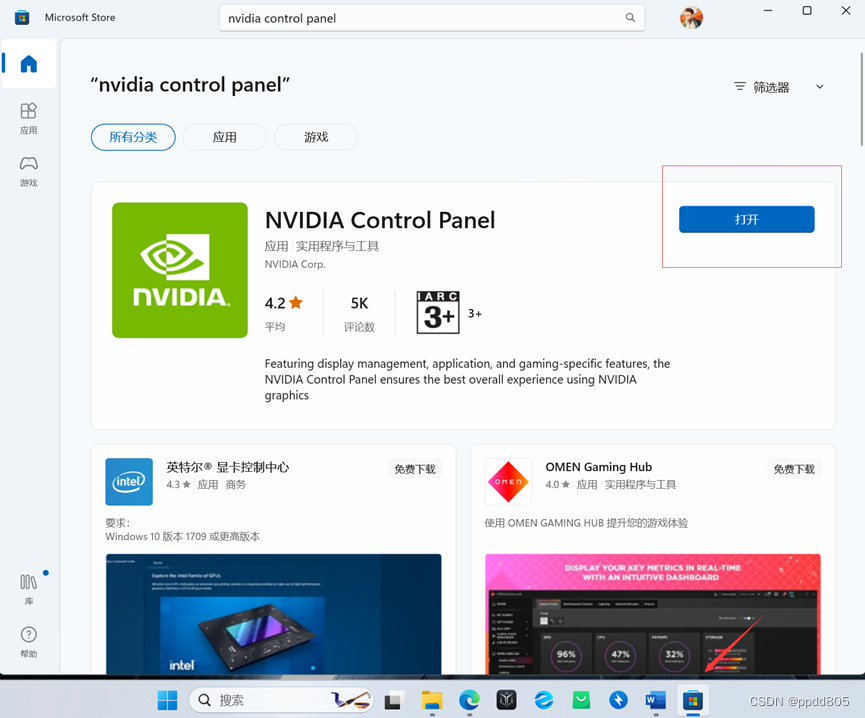Click the OMEN dashboard screenshot preview
This screenshot has height=718, width=865.
point(653,614)
